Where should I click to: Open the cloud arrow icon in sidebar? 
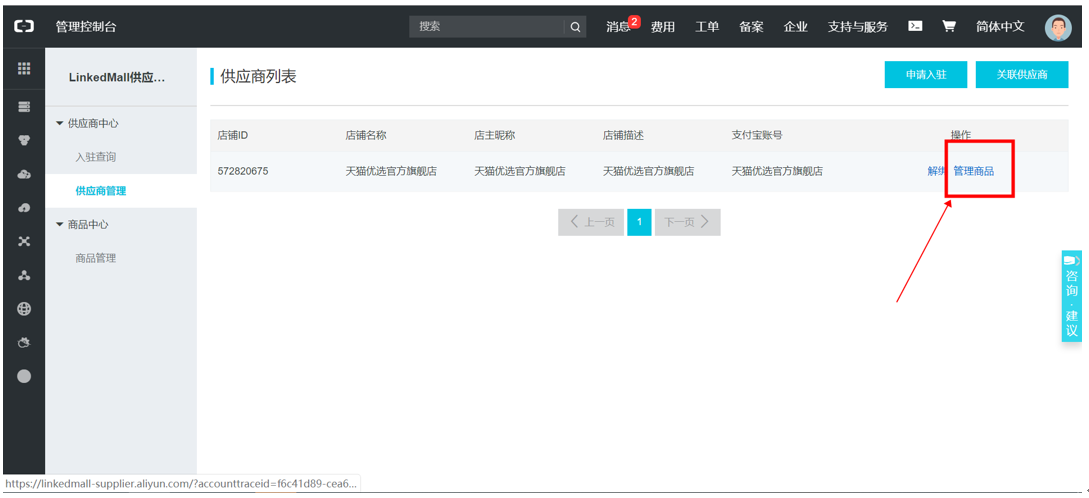[24, 174]
